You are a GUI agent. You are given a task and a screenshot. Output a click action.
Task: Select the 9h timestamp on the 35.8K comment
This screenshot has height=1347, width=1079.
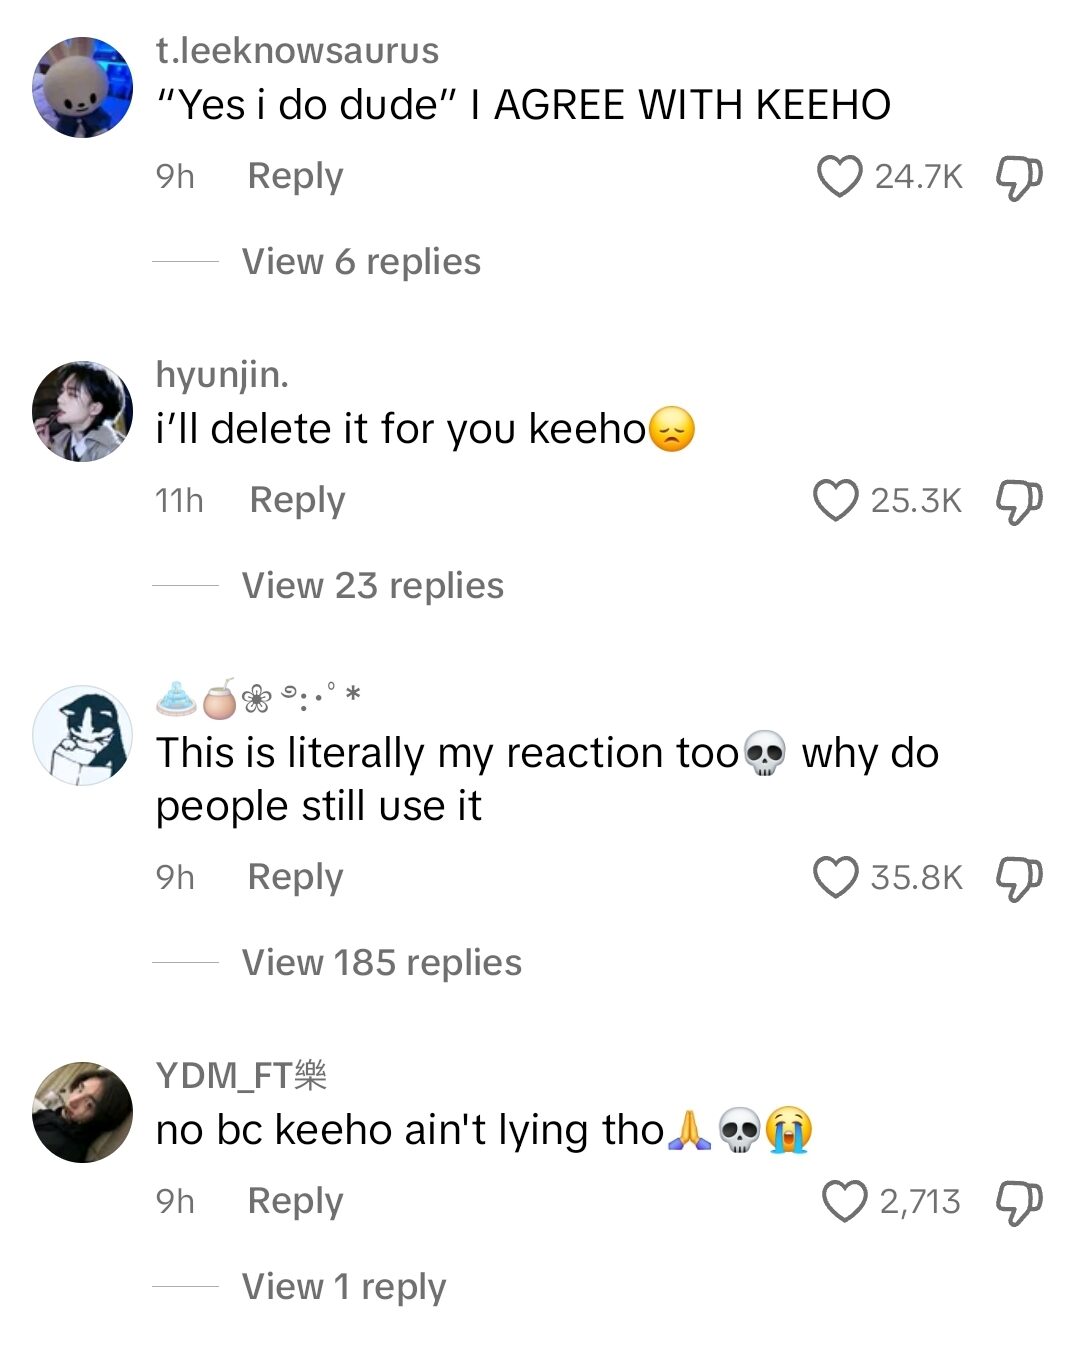click(x=175, y=877)
